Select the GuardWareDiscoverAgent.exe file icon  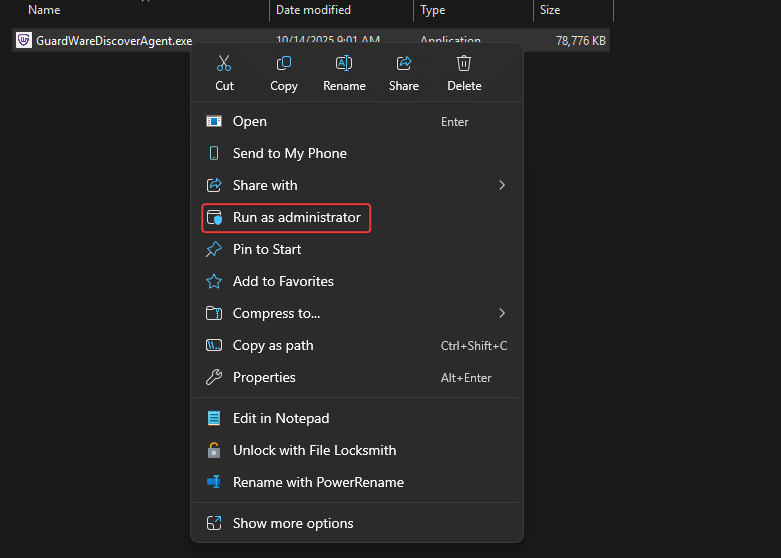click(24, 41)
